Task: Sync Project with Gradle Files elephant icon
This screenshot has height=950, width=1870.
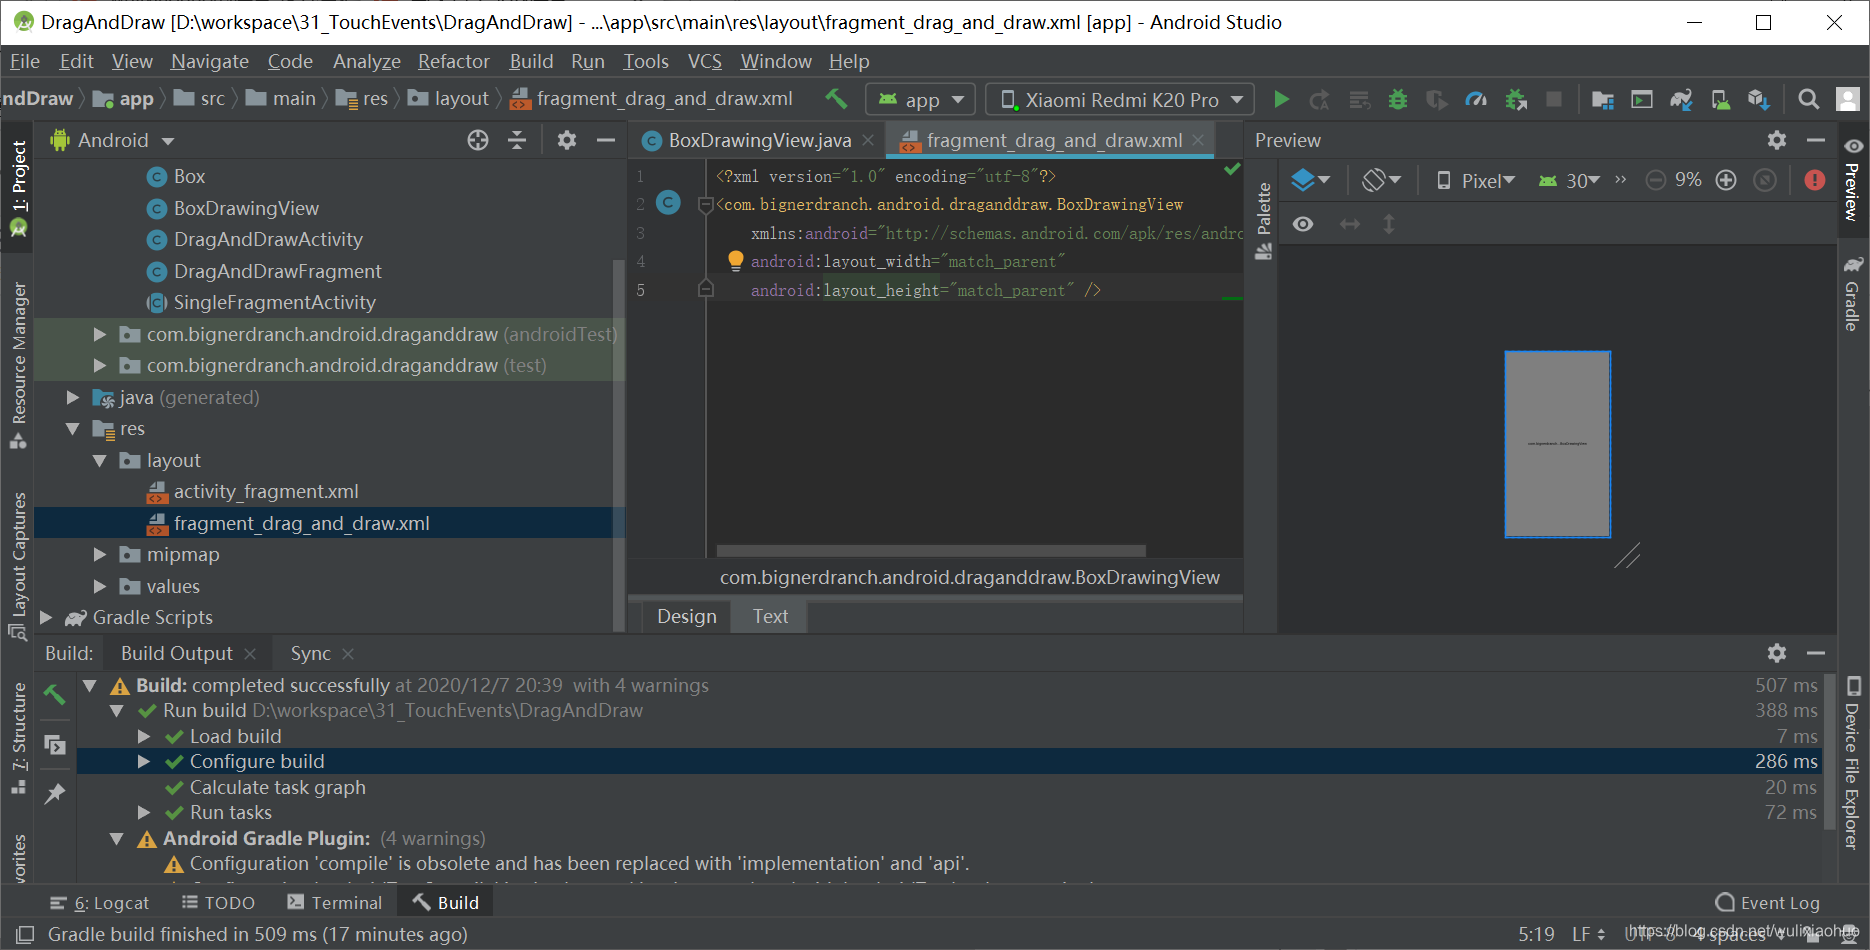Action: coord(1681,99)
